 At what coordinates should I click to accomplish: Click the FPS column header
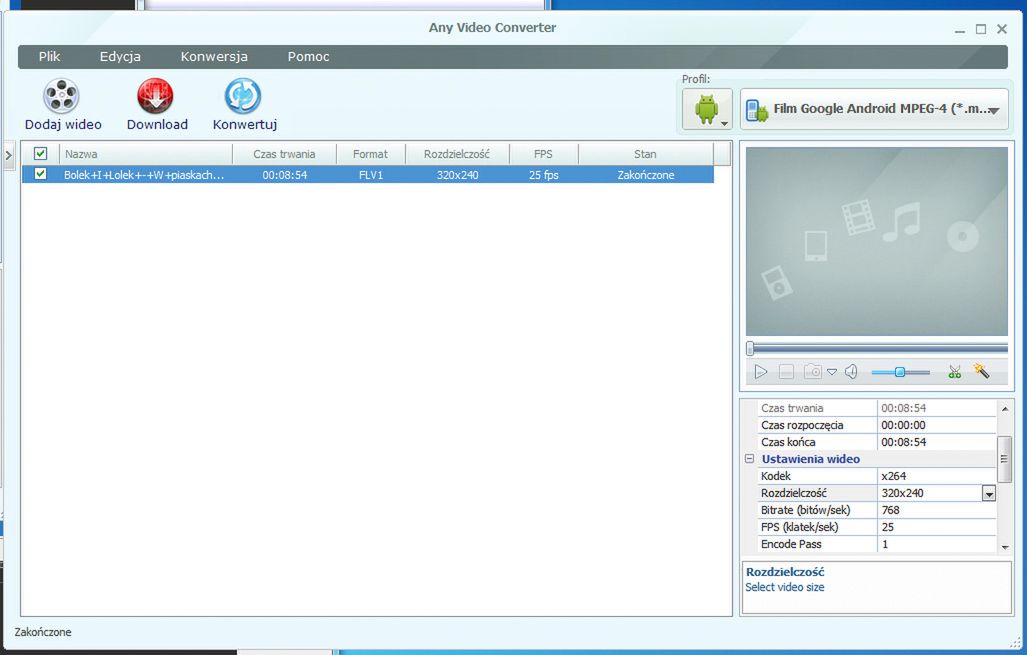[x=544, y=154]
